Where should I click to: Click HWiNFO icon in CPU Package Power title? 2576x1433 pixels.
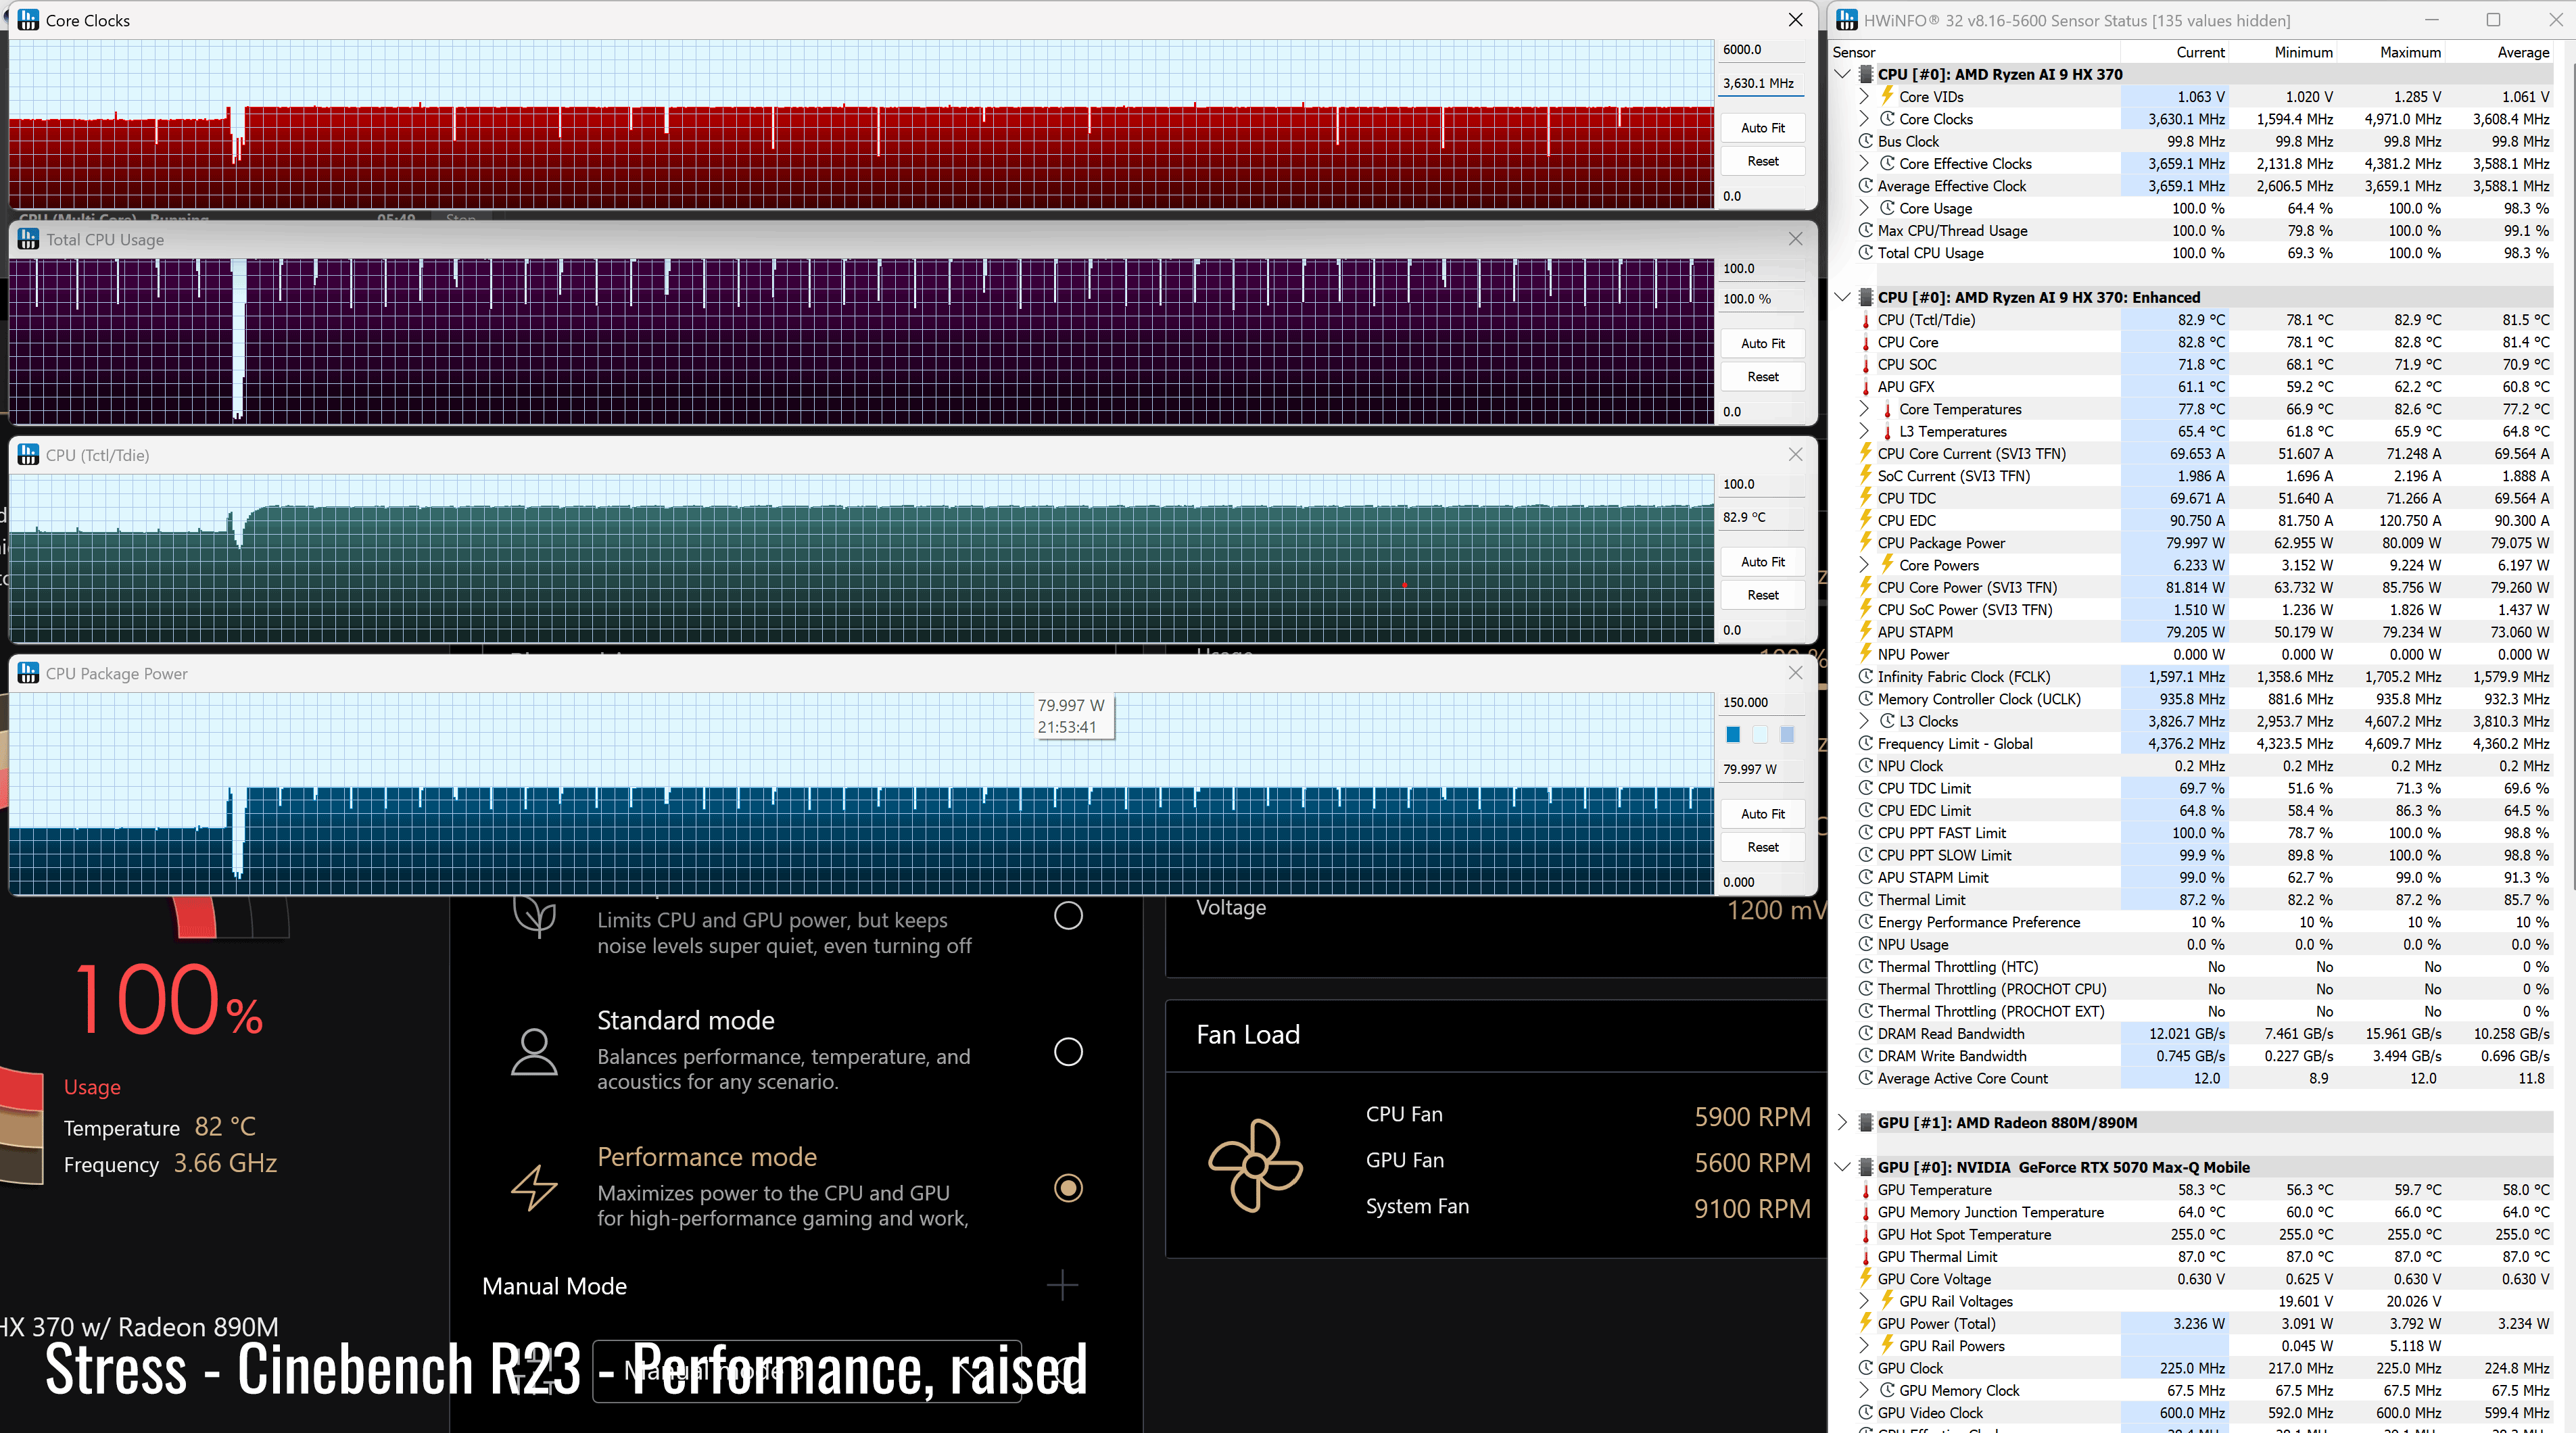[28, 674]
